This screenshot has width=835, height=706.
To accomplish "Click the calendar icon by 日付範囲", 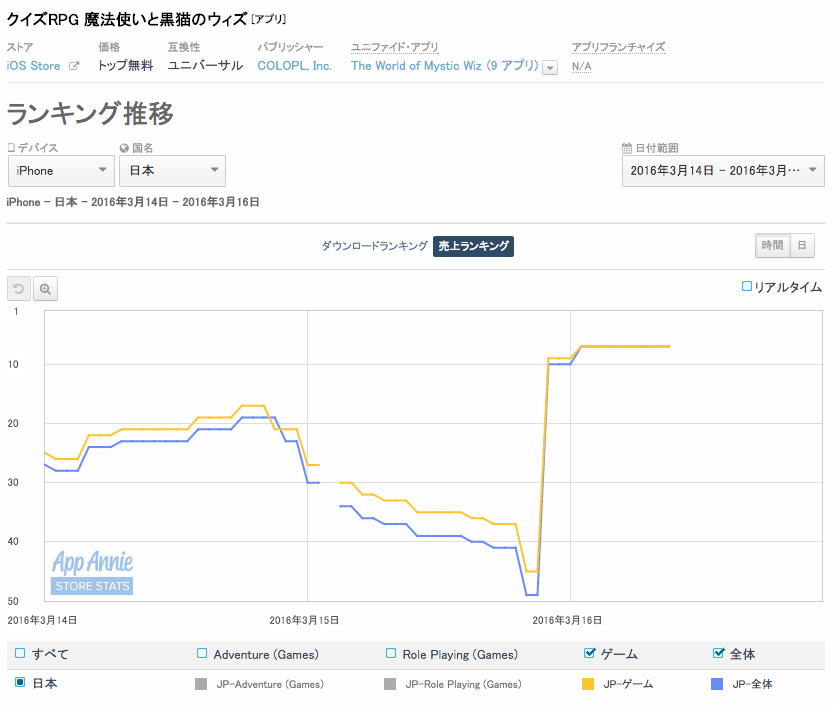I will tap(626, 148).
